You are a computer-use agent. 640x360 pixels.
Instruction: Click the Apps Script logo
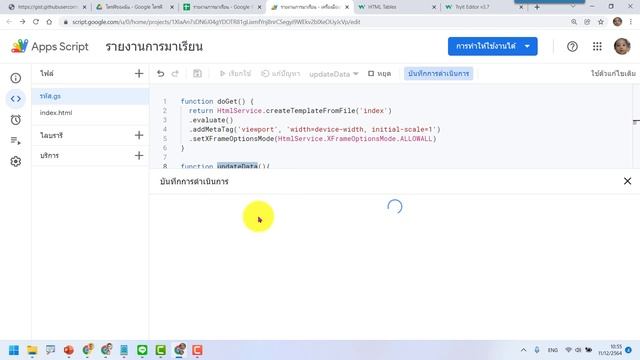tap(49, 47)
